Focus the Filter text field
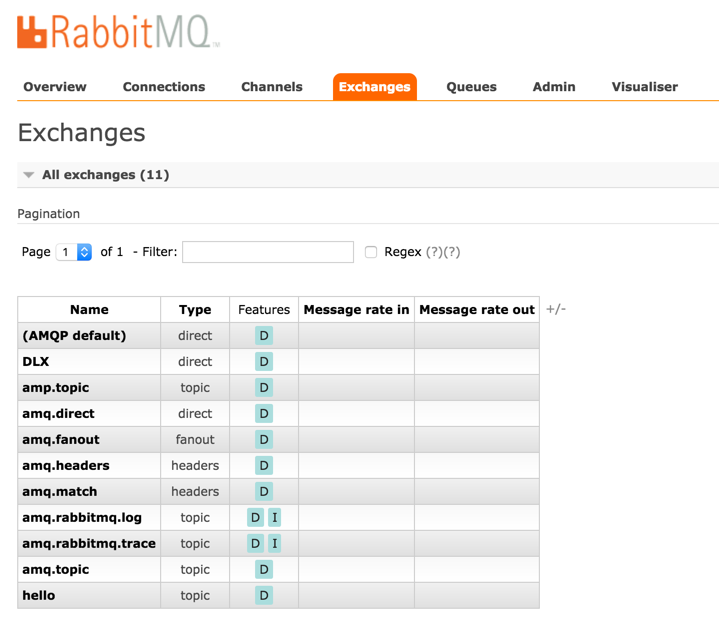Viewport: 719px width, 622px height. (x=268, y=252)
